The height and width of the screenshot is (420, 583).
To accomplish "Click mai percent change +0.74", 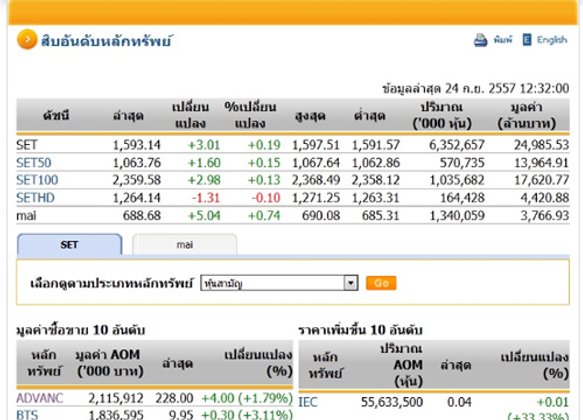I will tap(264, 215).
